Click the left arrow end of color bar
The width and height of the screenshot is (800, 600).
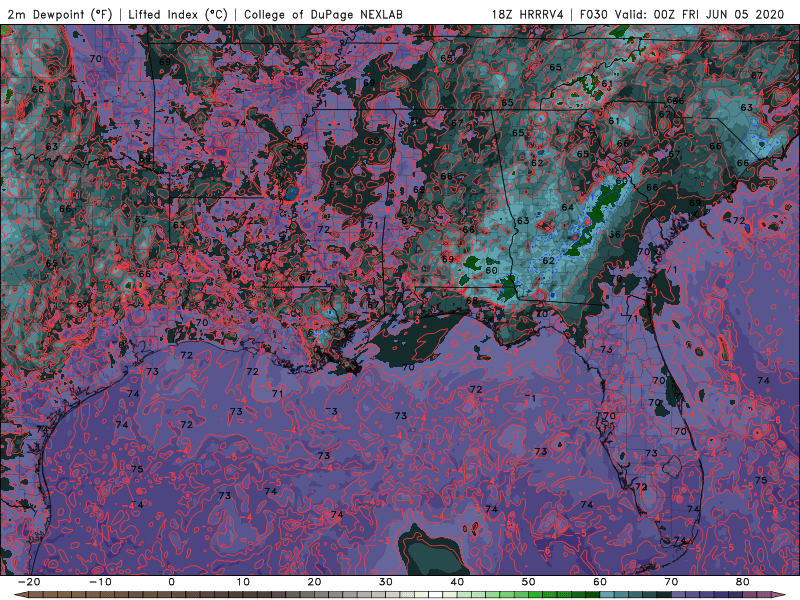coord(20,595)
